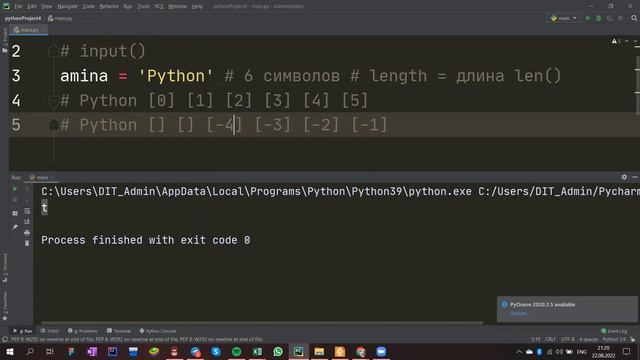Image resolution: width=640 pixels, height=360 pixels.
Task: Open the Code menu
Action: tap(89, 7)
